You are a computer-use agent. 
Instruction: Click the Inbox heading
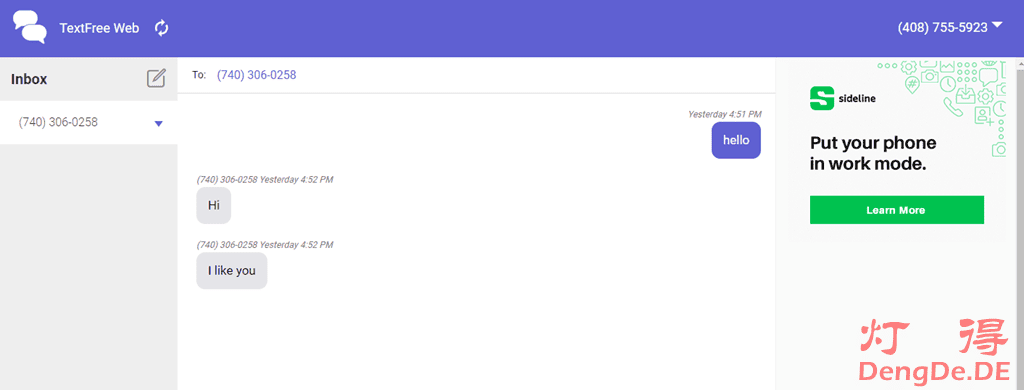pyautogui.click(x=29, y=80)
